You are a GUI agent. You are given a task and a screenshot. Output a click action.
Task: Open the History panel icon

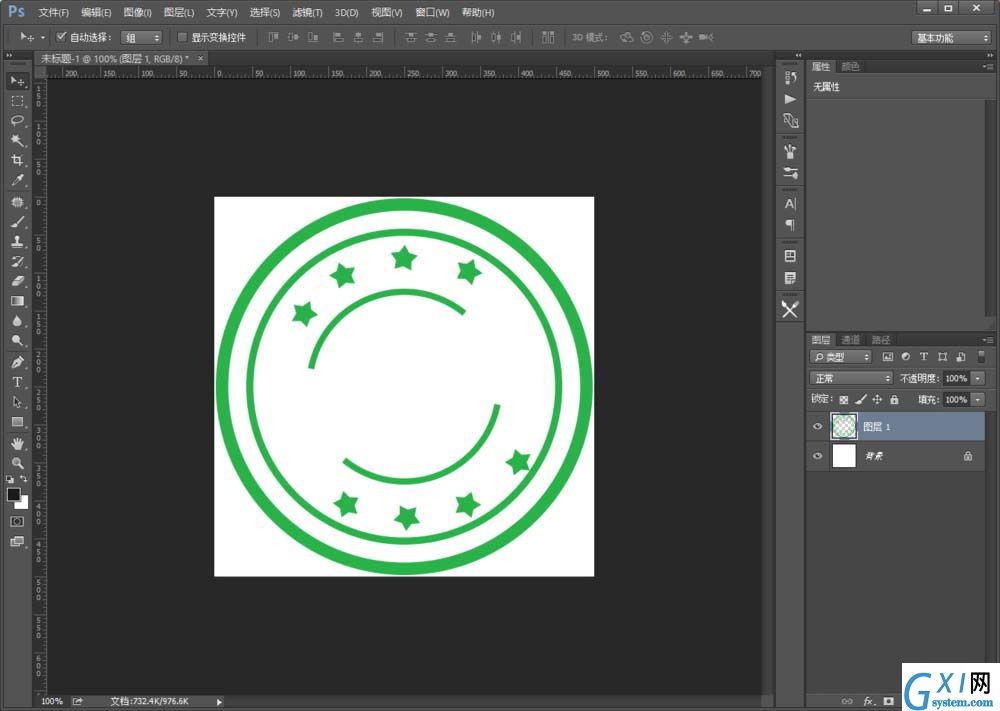(790, 77)
